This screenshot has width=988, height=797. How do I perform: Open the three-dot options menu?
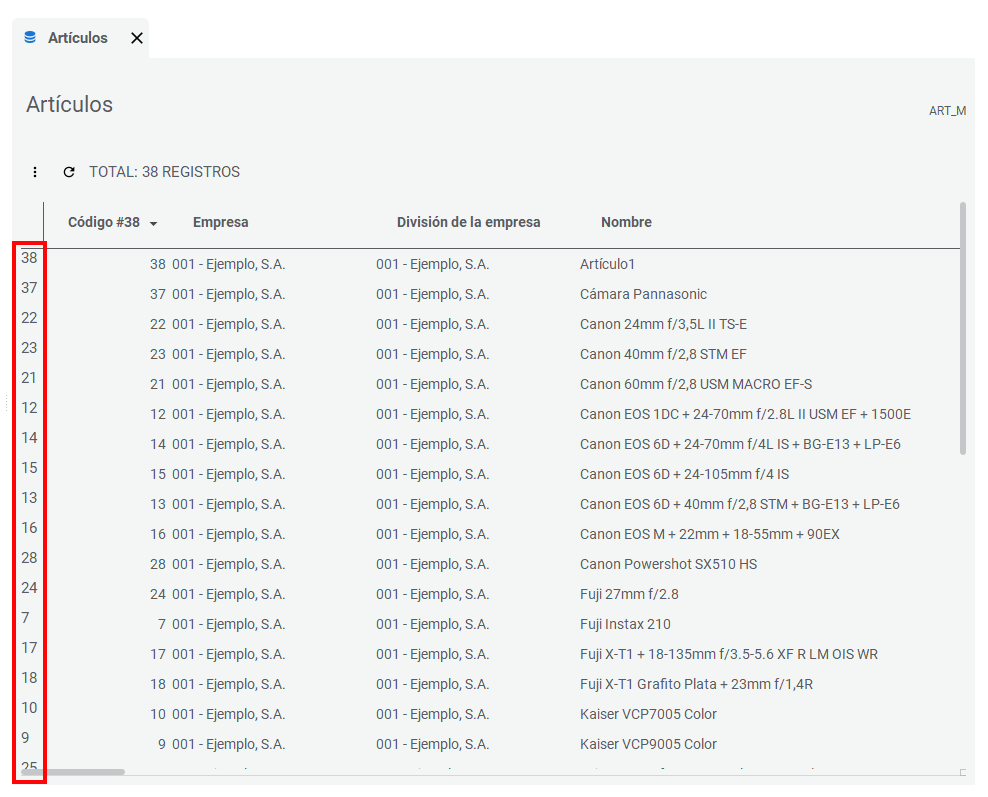35,172
